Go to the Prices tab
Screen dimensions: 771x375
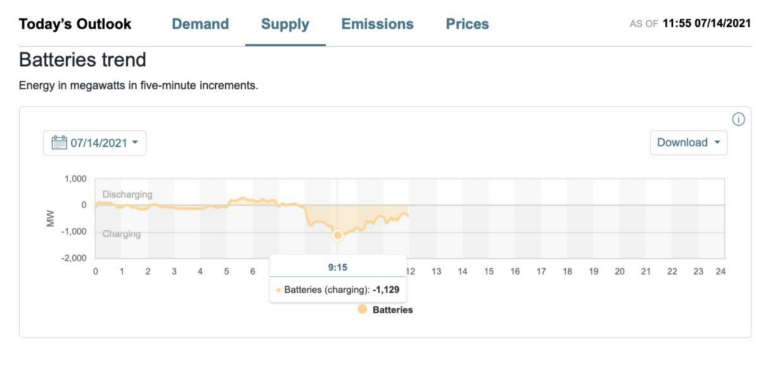coord(467,24)
